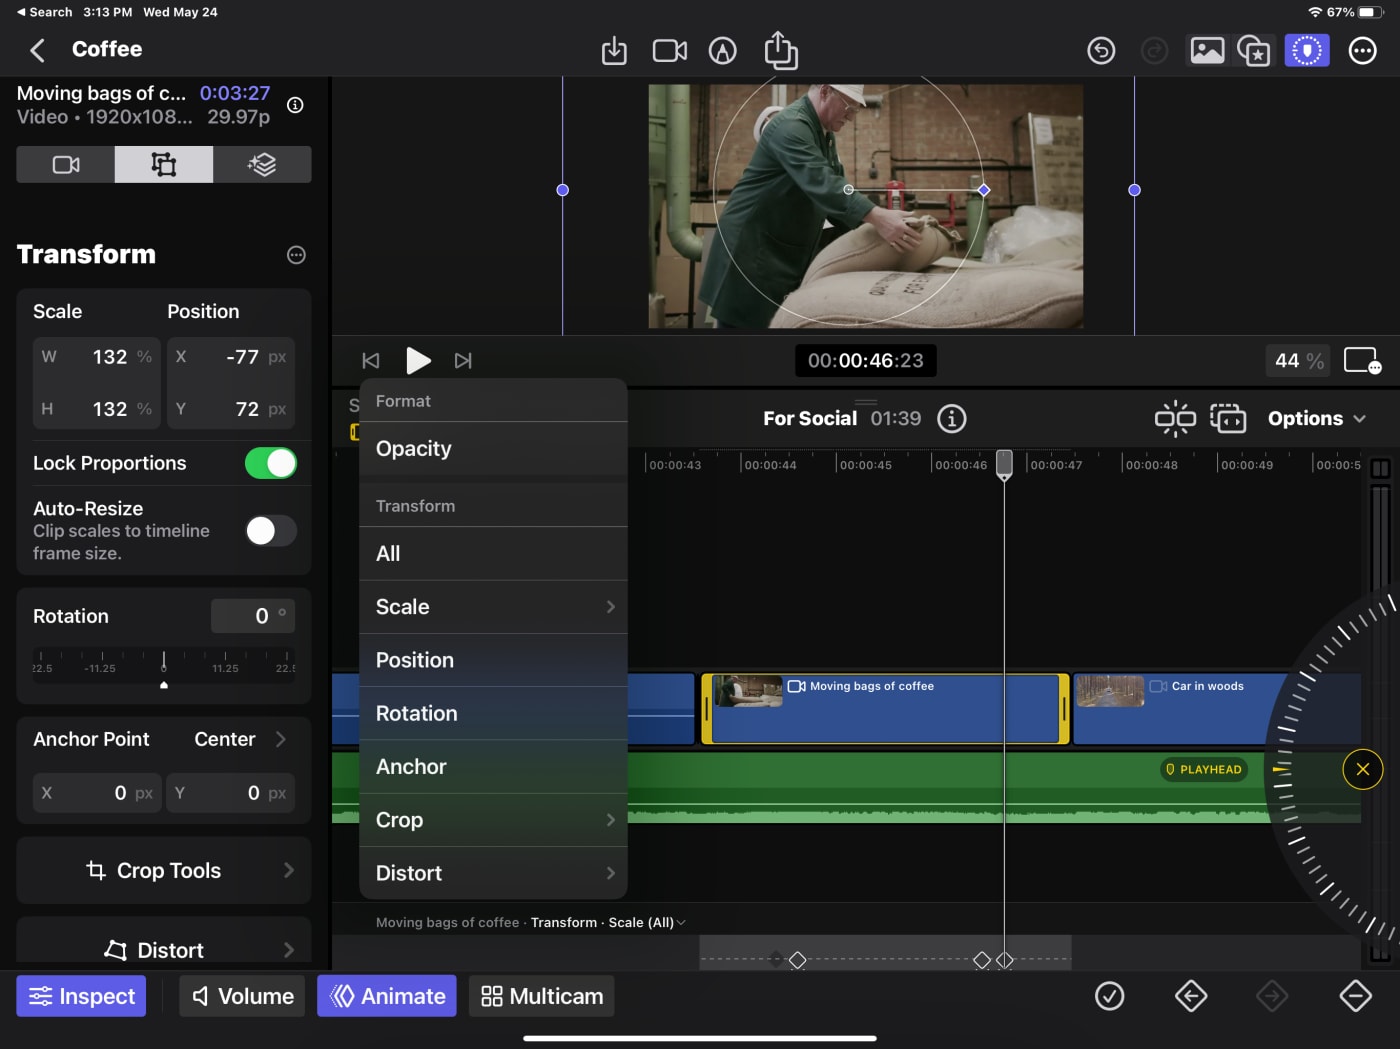Switch to the video inspector tab
The width and height of the screenshot is (1400, 1049).
pyautogui.click(x=66, y=165)
